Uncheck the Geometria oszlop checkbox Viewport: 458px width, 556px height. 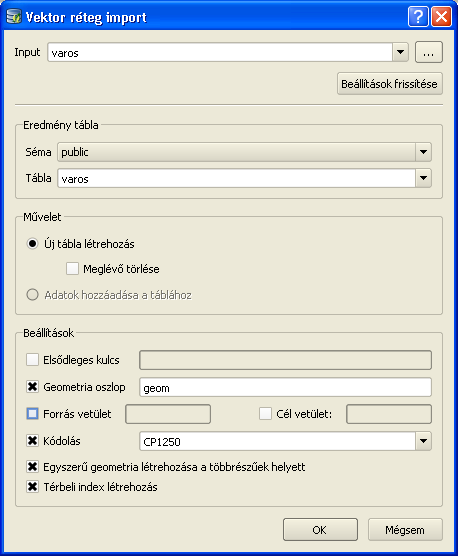point(32,387)
